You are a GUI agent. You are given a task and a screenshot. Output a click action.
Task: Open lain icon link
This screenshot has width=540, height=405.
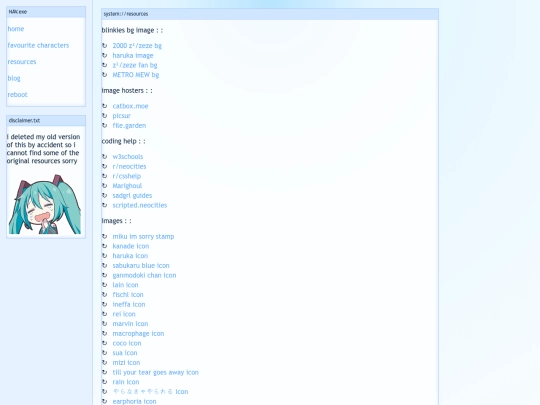125,285
